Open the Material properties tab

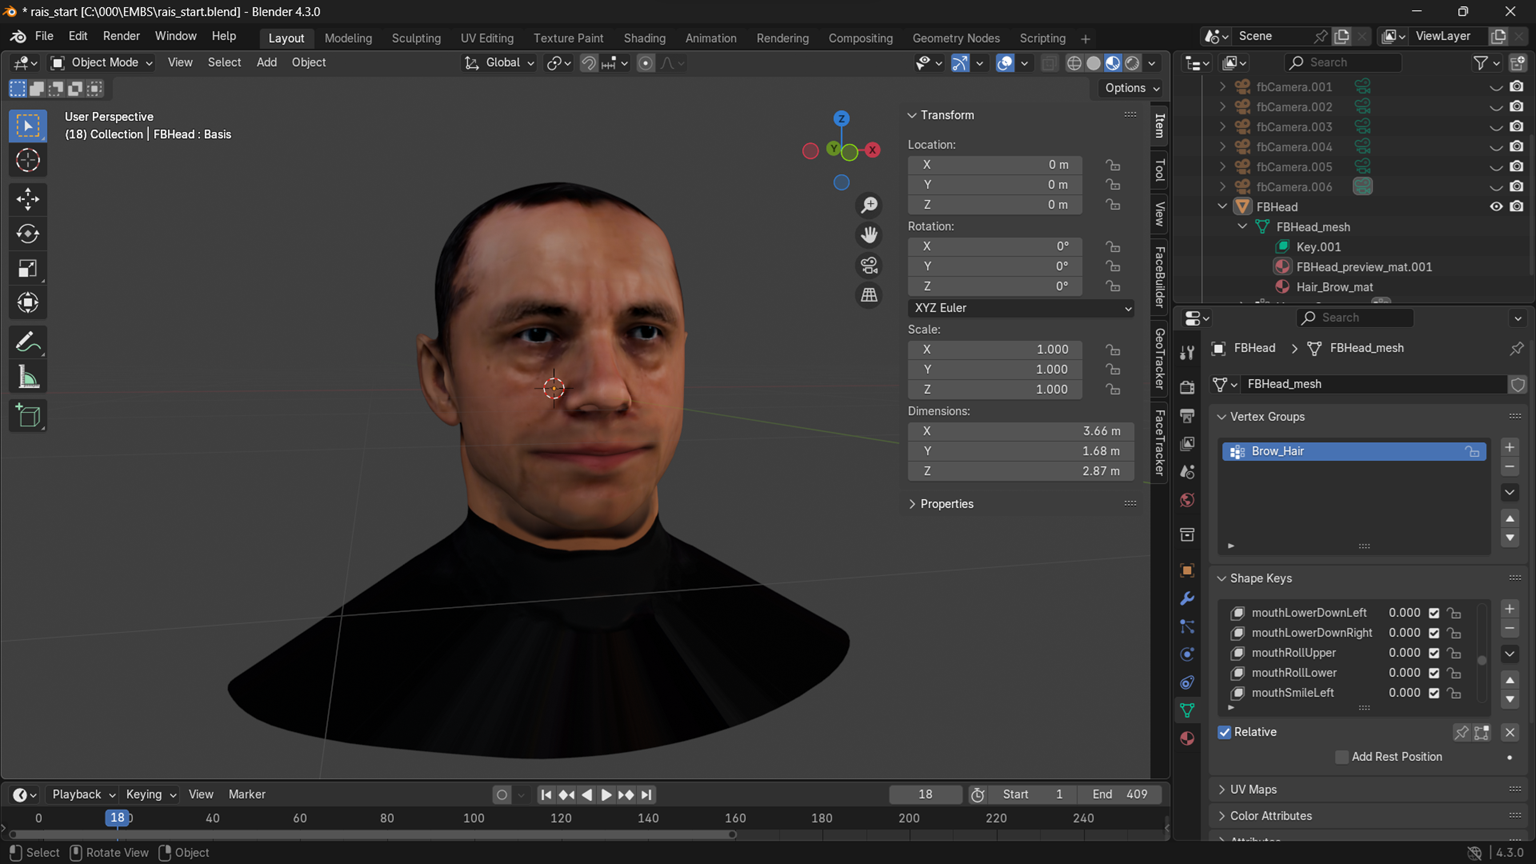click(x=1187, y=738)
